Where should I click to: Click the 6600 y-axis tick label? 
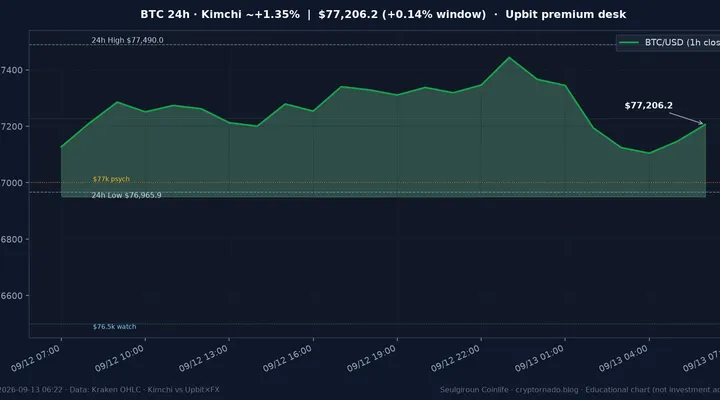pos(11,296)
